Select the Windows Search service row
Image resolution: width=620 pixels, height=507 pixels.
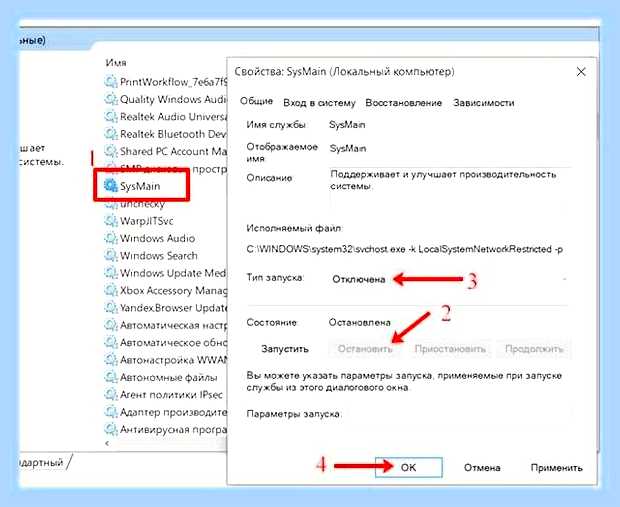coord(151,255)
